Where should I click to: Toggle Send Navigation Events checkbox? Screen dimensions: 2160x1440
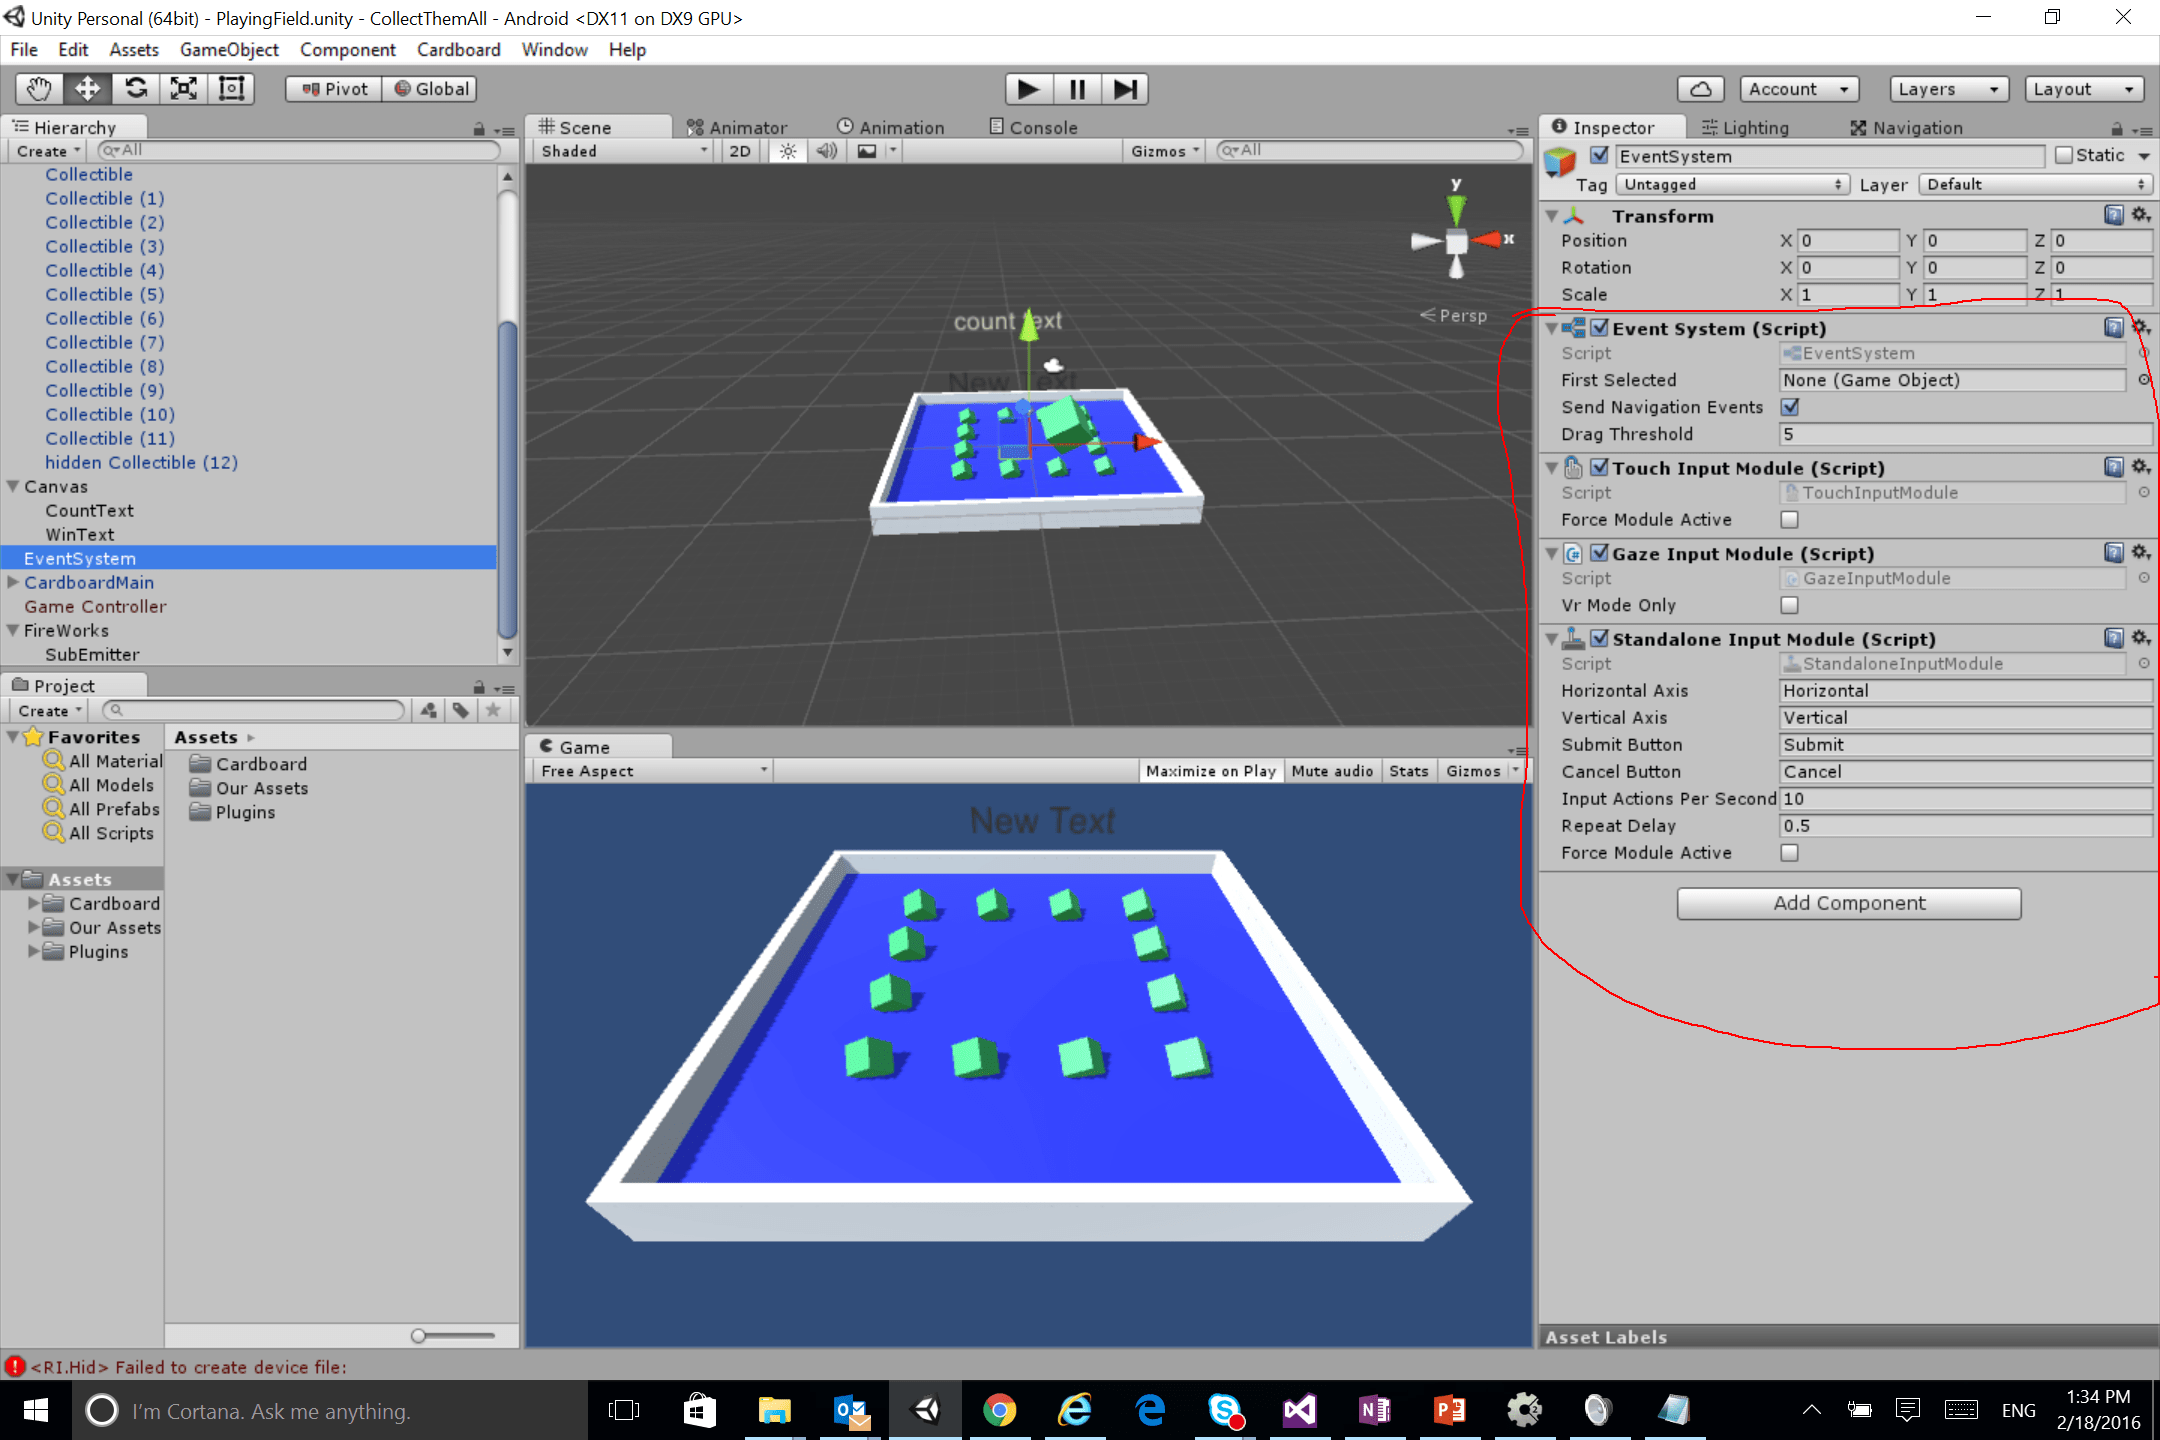1790,407
